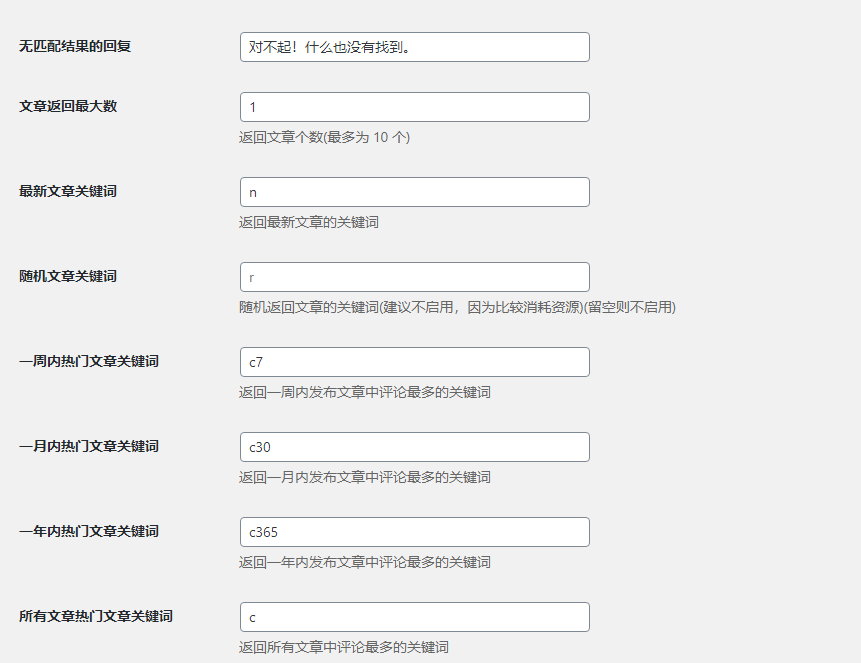Focus the monthly hot keyword field containing c30

click(414, 447)
